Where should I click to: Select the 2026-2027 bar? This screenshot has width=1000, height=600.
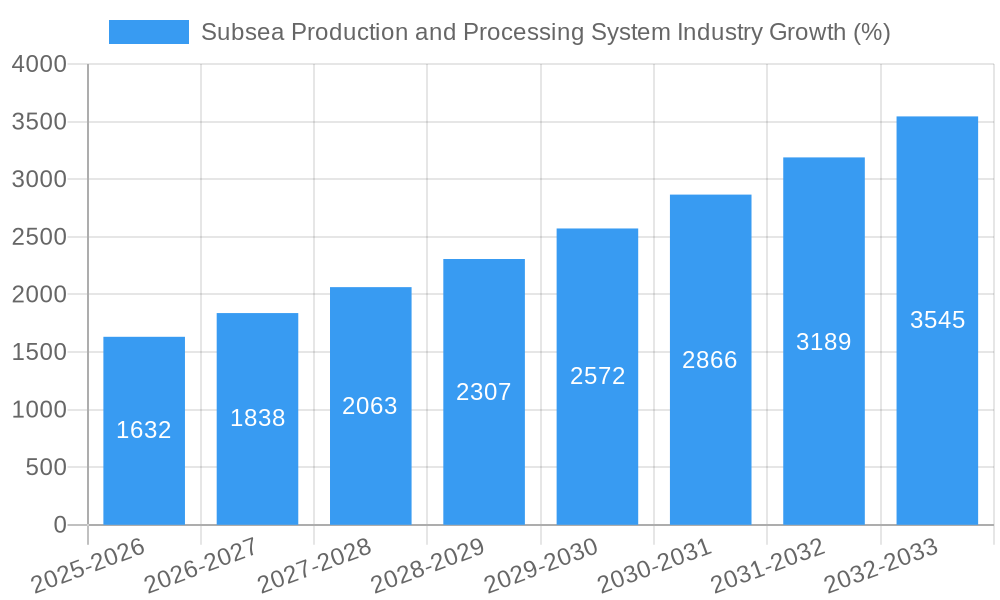tap(258, 419)
